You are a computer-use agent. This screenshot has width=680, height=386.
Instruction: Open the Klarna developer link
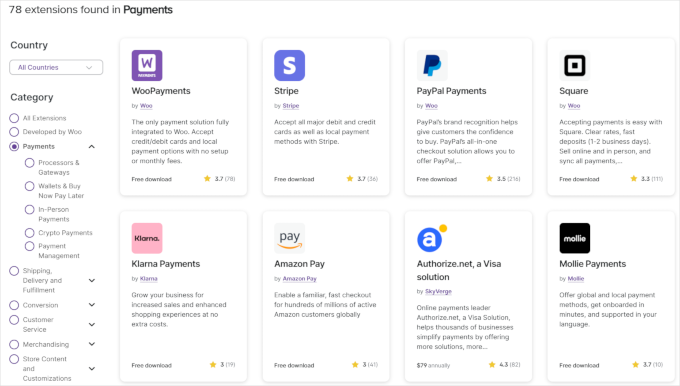point(149,279)
